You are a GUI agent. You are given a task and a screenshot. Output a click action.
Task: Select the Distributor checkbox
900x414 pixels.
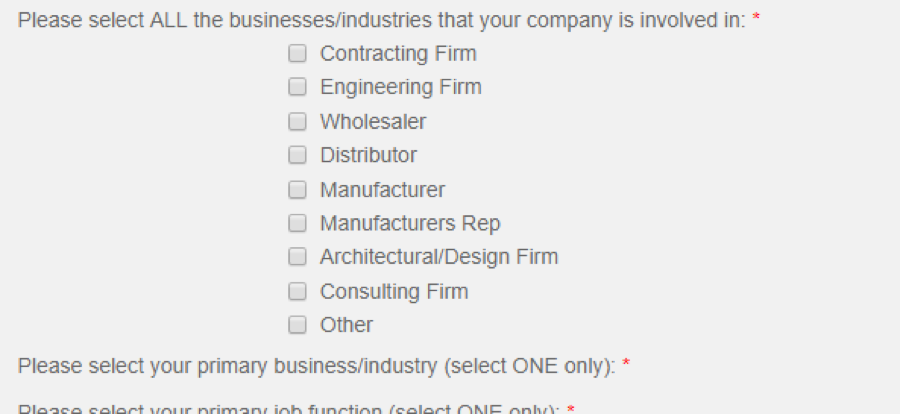297,154
